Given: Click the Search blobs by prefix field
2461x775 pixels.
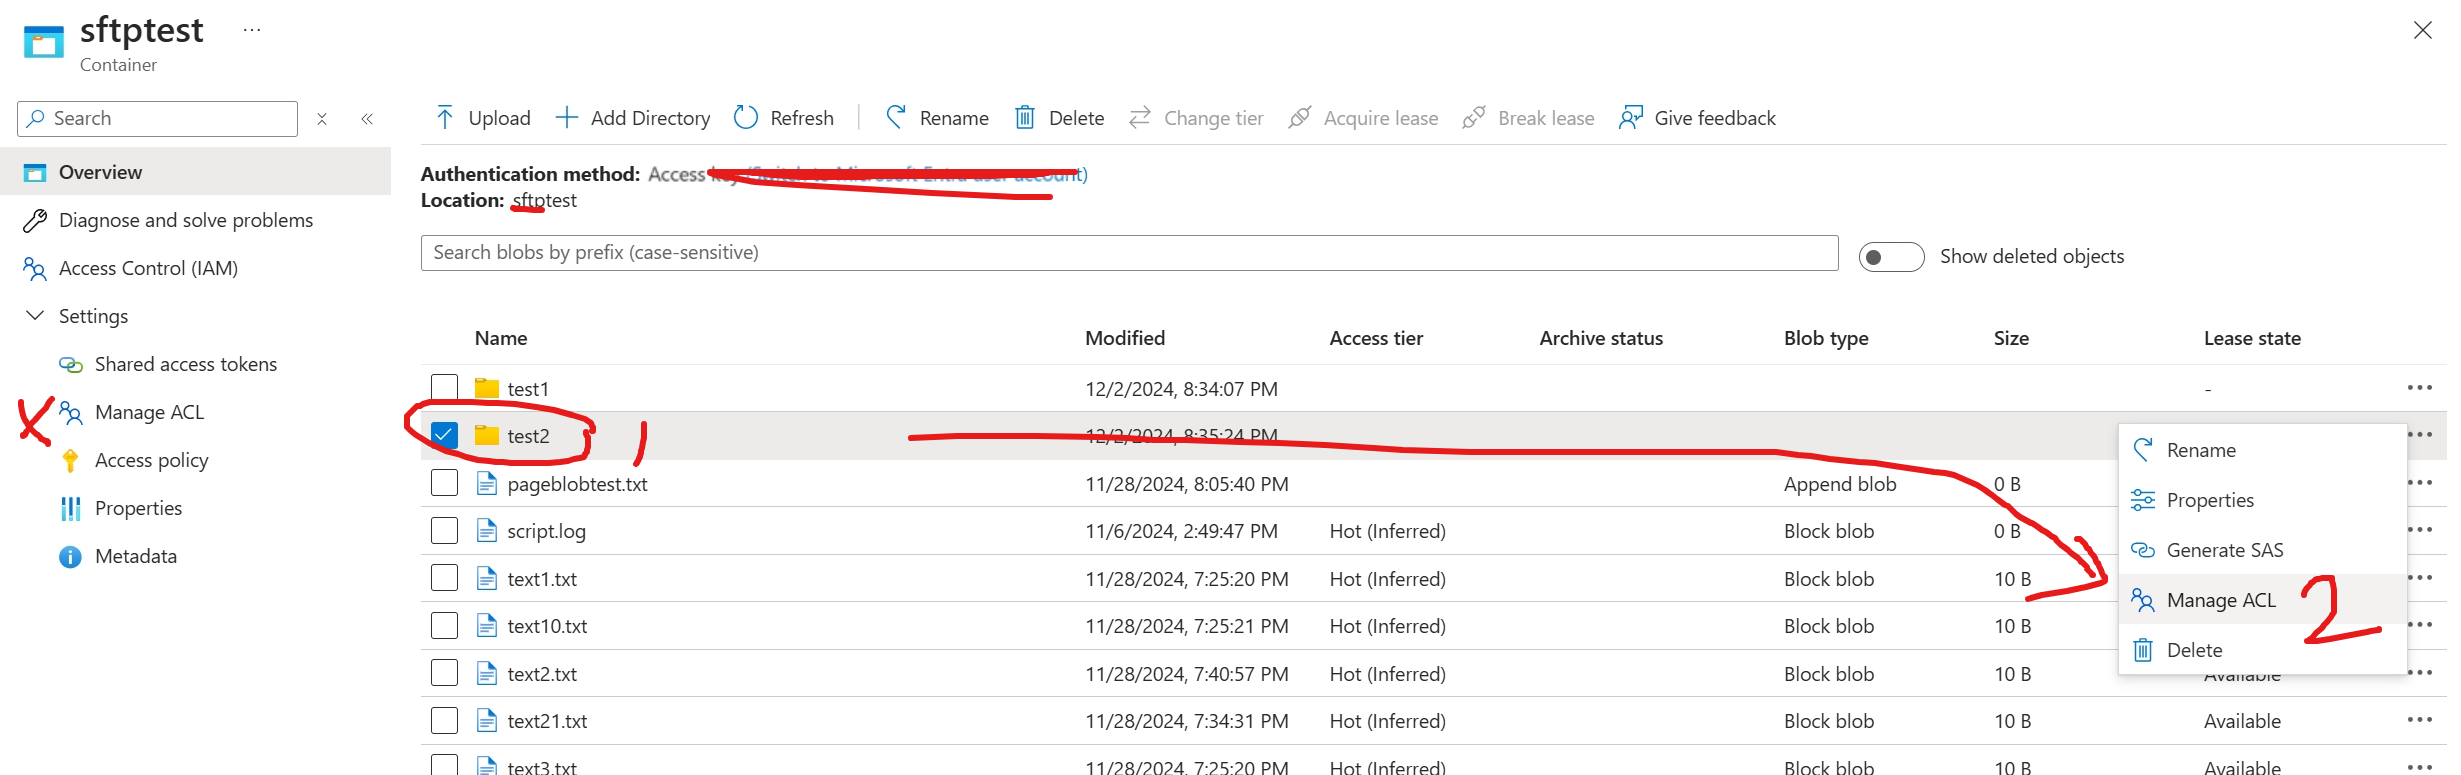Looking at the screenshot, I should pyautogui.click(x=1128, y=253).
